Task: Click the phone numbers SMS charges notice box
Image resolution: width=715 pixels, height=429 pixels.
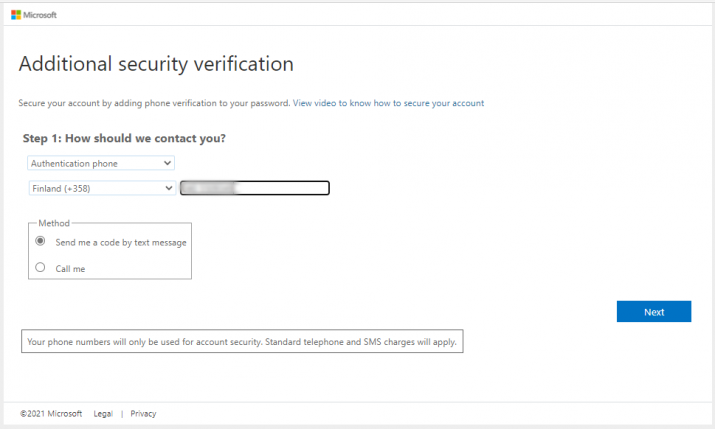Action: coord(242,342)
